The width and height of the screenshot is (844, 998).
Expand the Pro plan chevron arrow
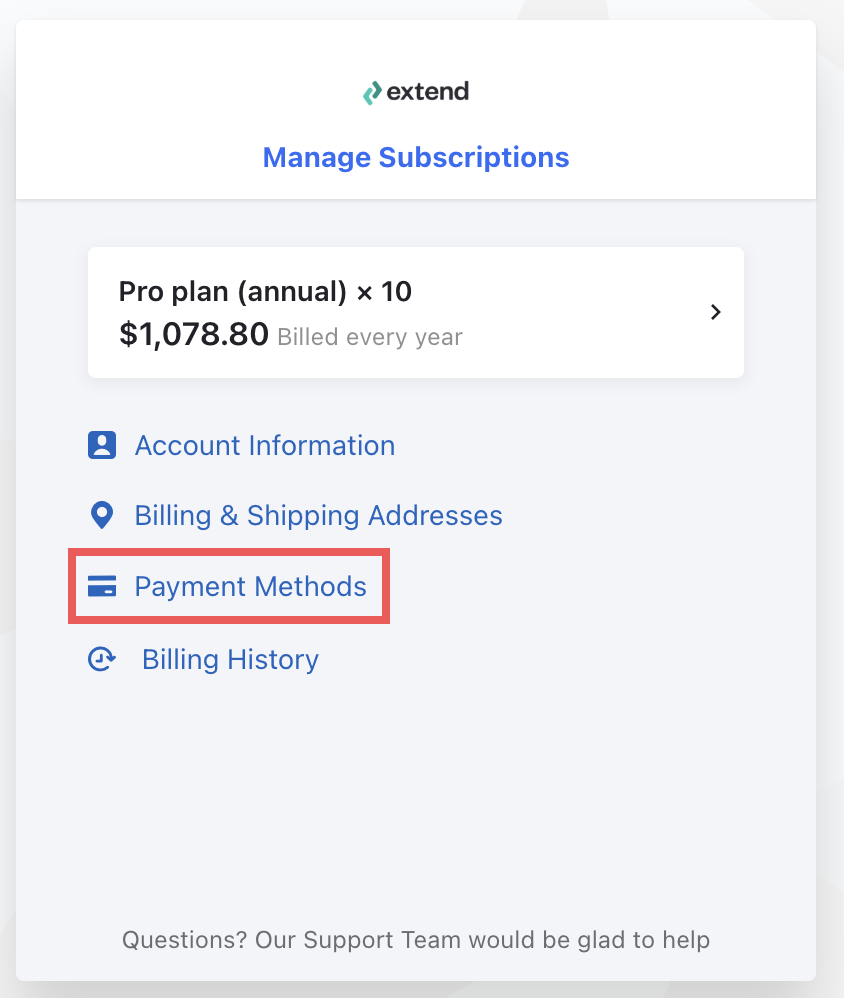pyautogui.click(x=715, y=312)
